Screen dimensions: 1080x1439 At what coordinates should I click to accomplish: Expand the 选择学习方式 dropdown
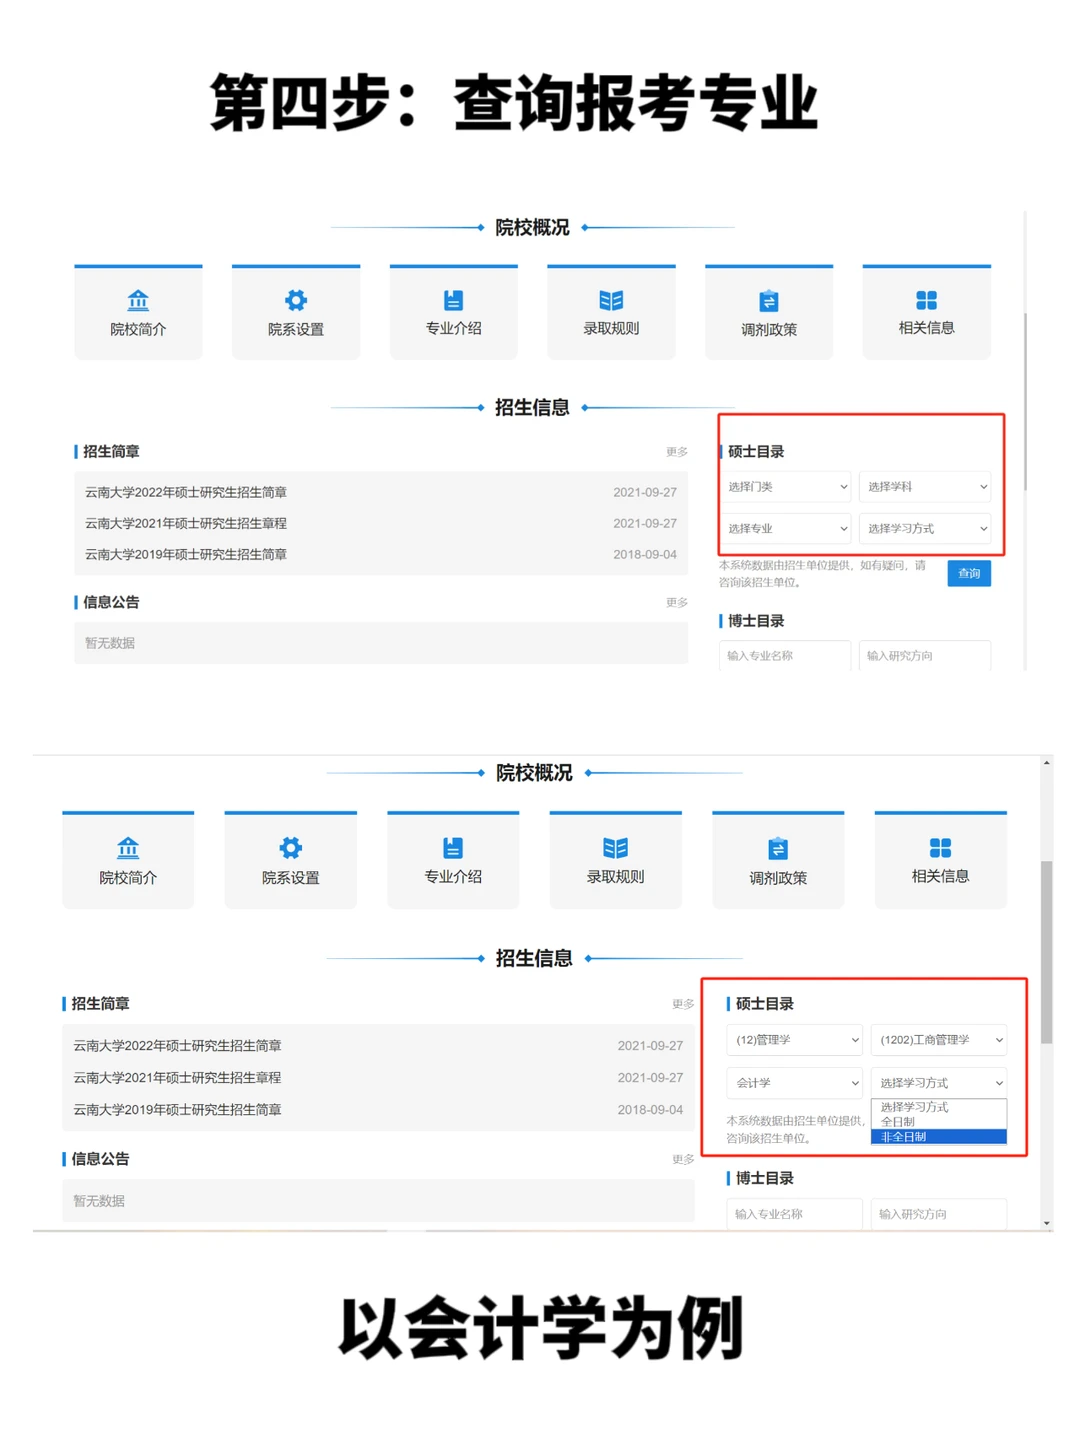pyautogui.click(x=924, y=528)
